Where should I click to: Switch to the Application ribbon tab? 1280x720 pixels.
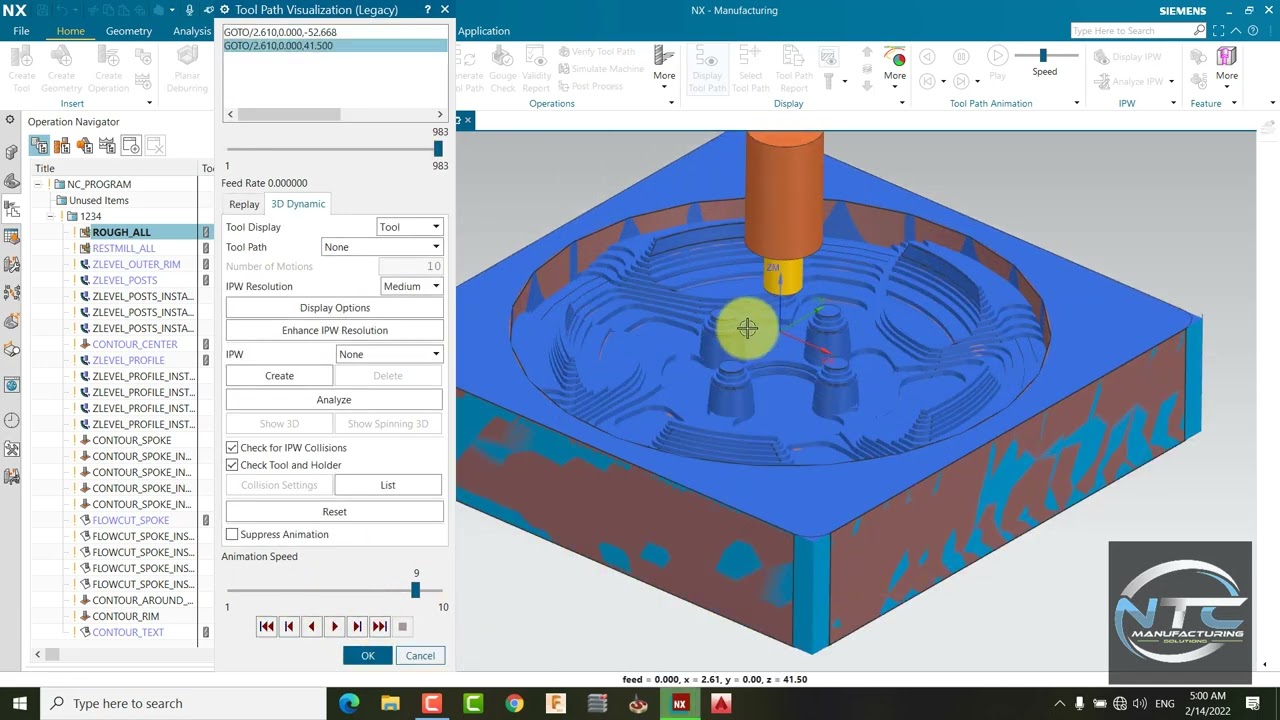484,31
